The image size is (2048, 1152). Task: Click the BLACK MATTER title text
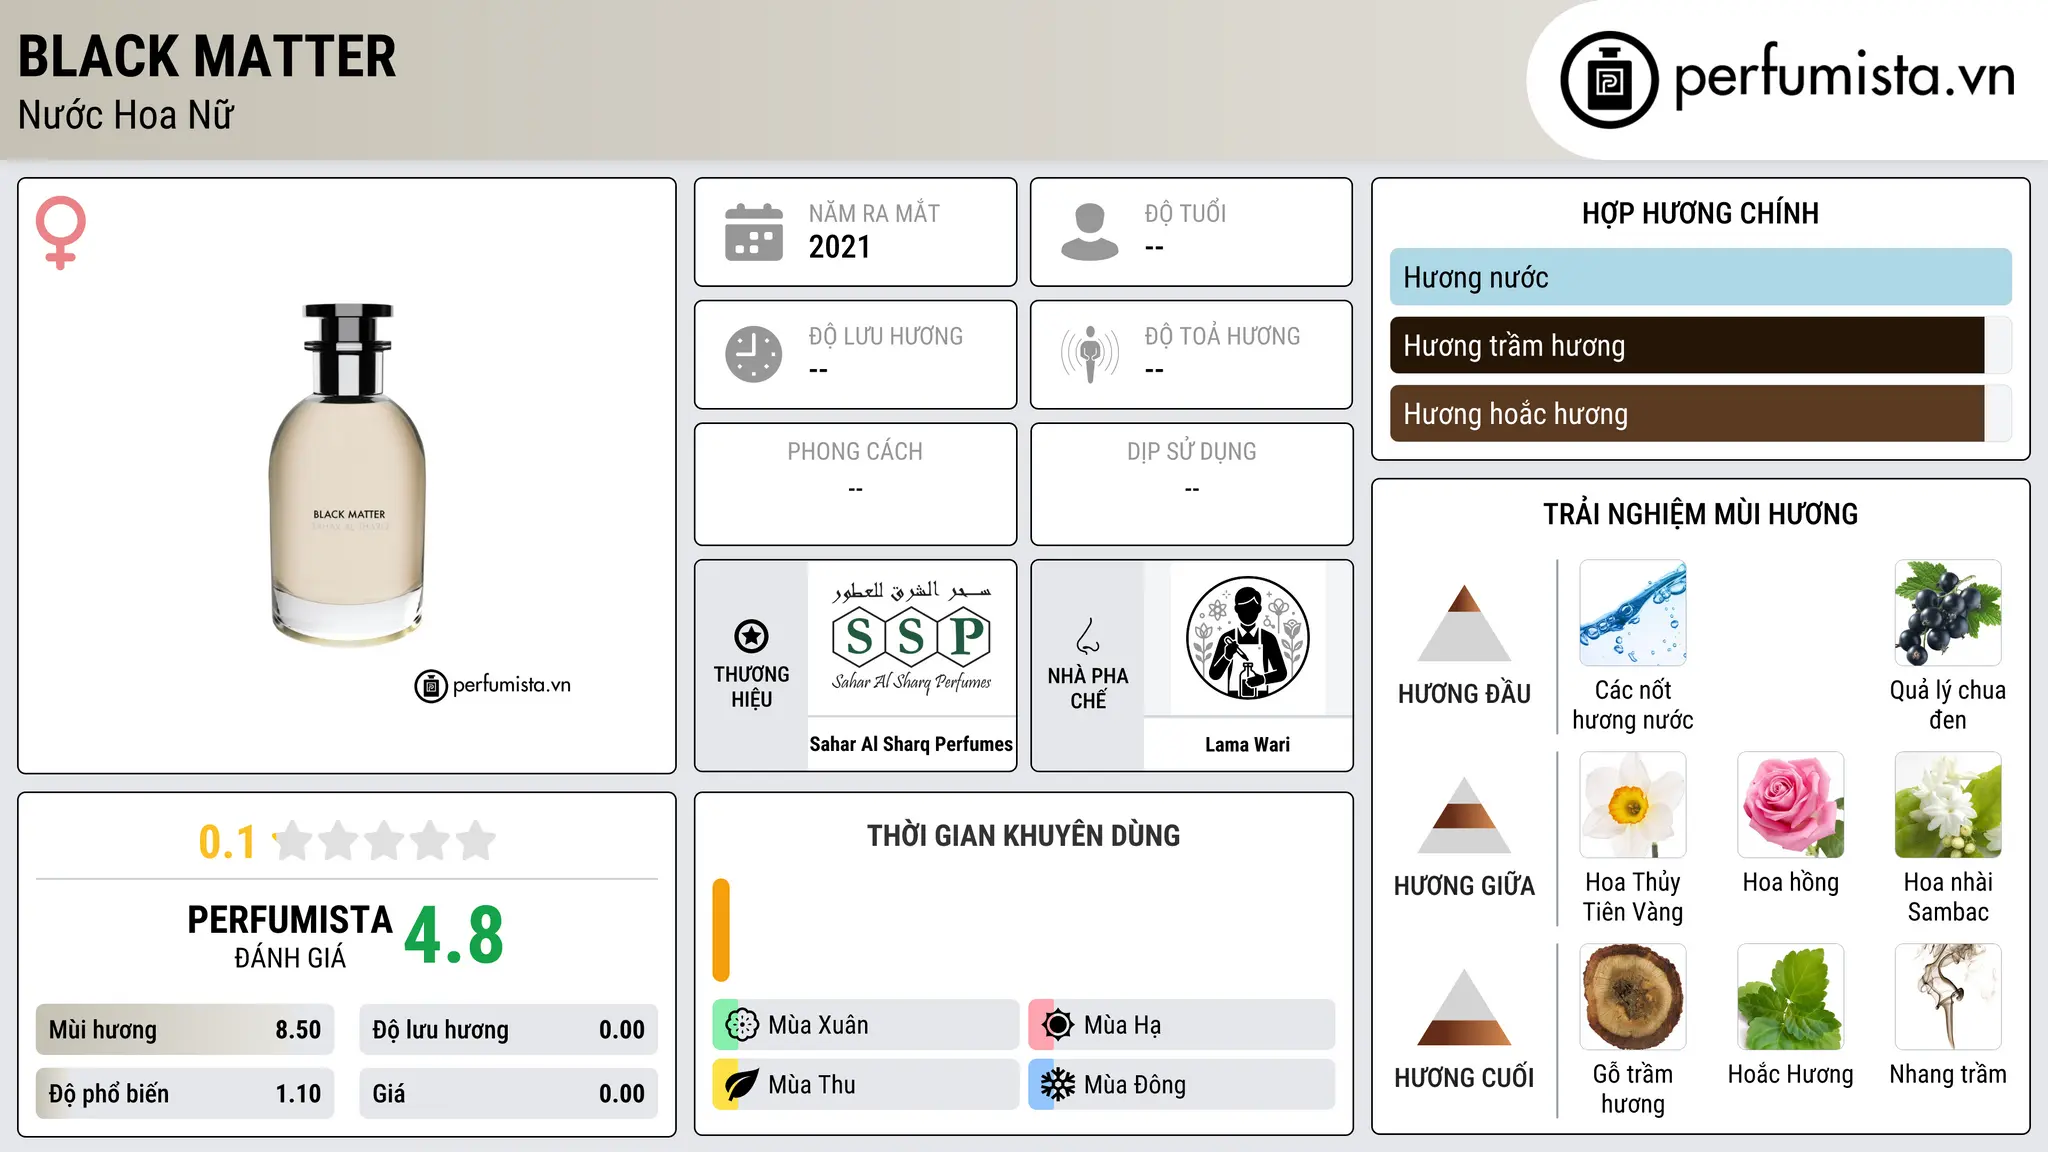point(207,56)
